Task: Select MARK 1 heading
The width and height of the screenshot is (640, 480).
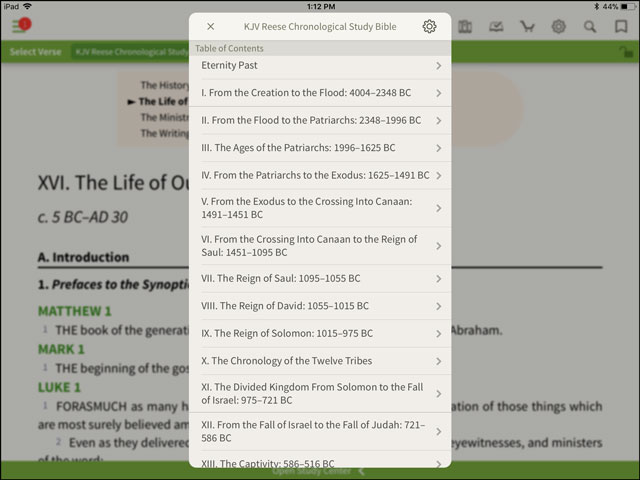Action: click(61, 349)
